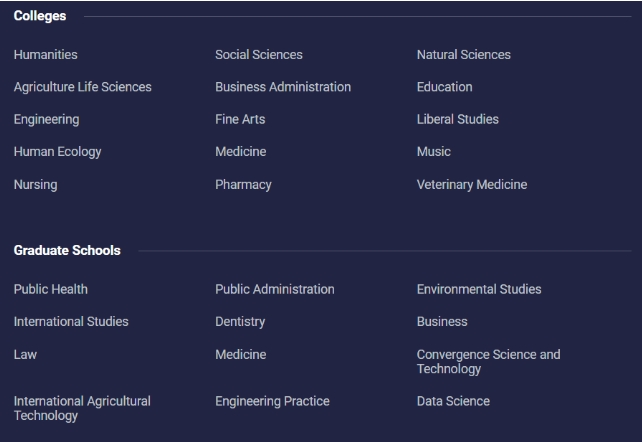Viewport: 642px width, 442px height.
Task: Open Data Science graduate school link
Action: click(x=453, y=401)
